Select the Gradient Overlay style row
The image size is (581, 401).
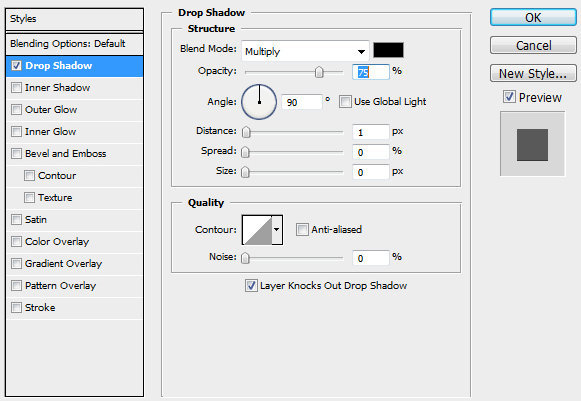(x=74, y=264)
